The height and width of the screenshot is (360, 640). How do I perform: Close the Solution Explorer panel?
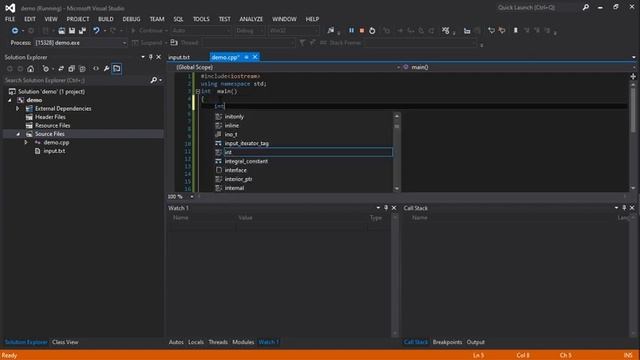[159, 57]
